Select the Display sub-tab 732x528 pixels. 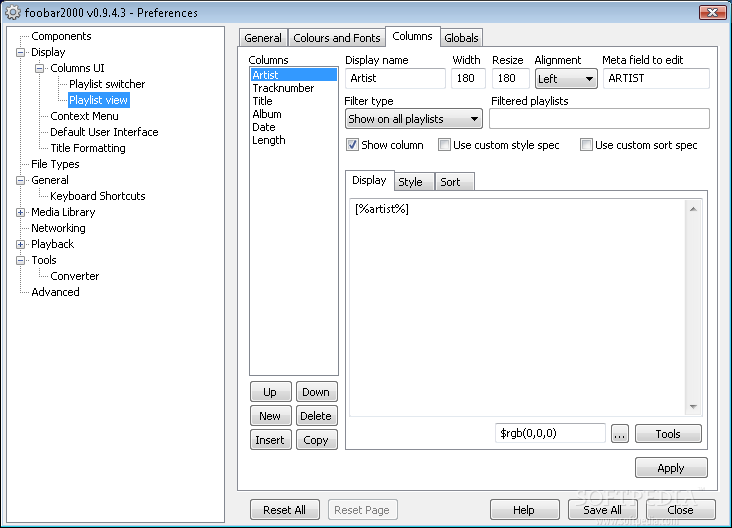369,180
